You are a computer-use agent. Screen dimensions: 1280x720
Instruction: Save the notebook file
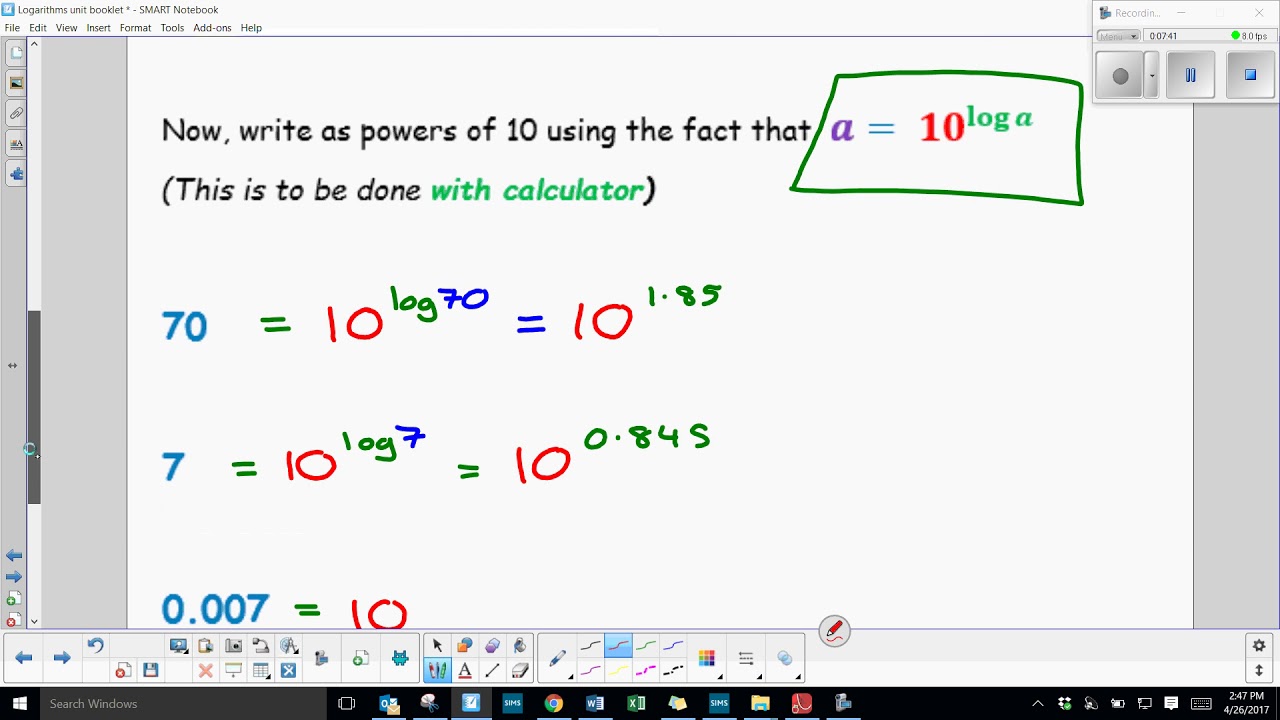[151, 670]
